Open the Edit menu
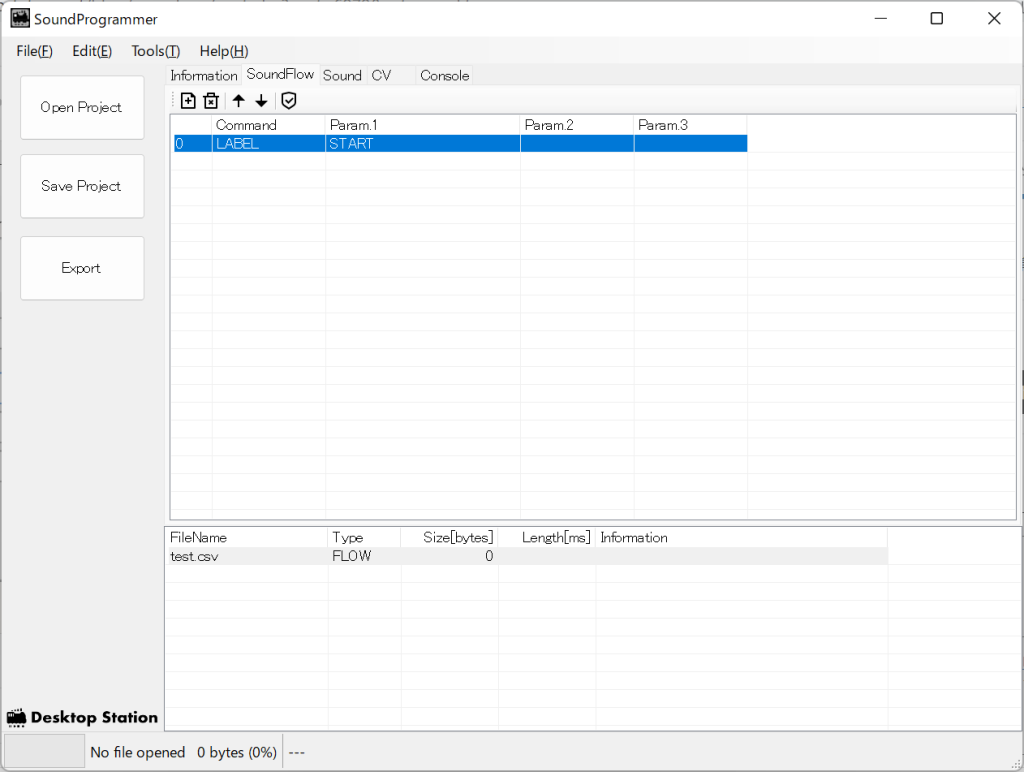Viewport: 1024px width, 772px height. (92, 51)
